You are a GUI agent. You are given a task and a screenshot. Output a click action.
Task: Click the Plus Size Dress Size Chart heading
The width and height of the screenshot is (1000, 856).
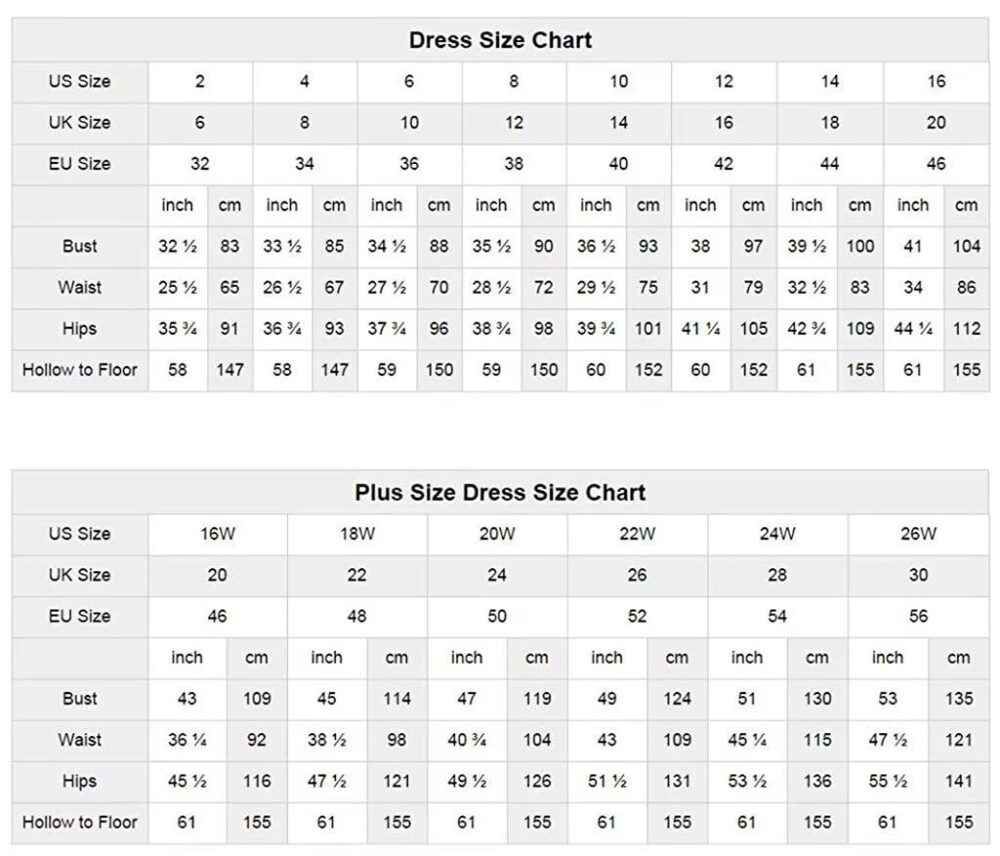(500, 493)
